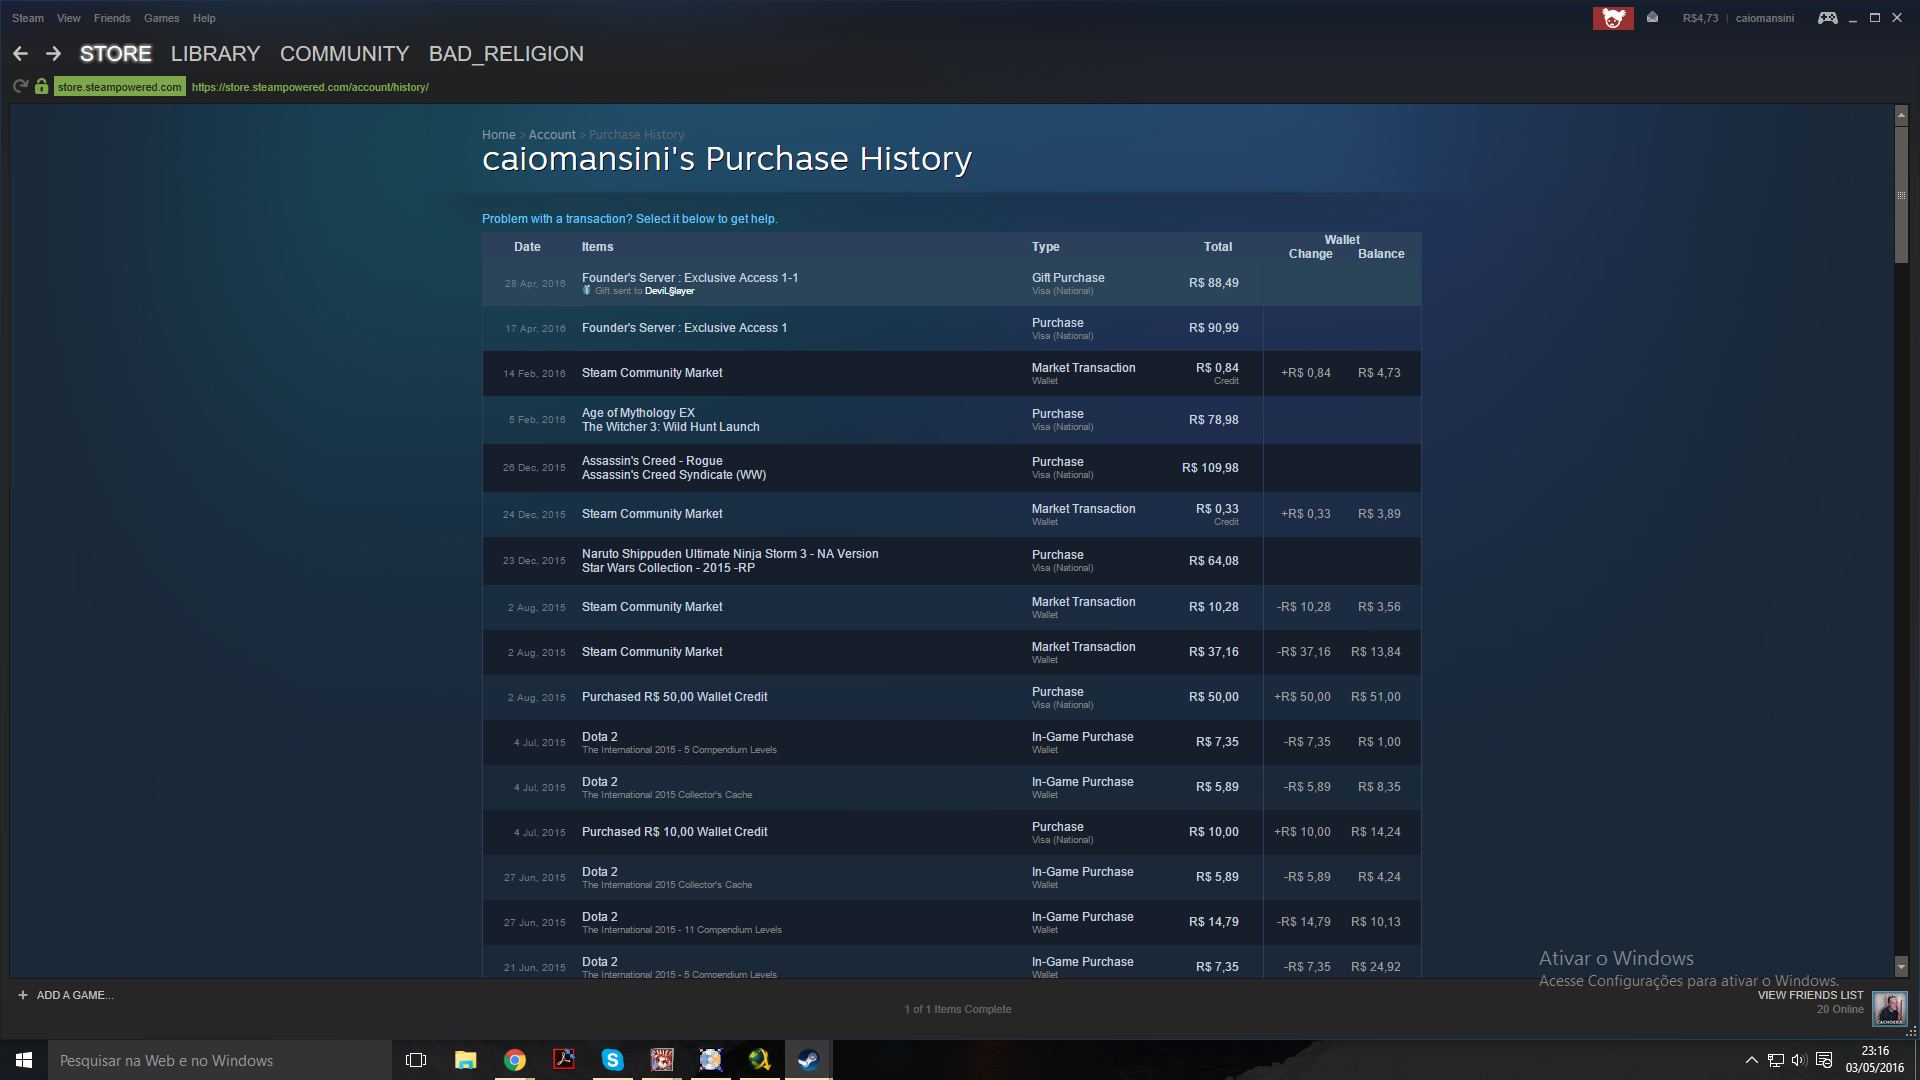
Task: Open Chrome from the Windows taskbar
Action: coord(515,1060)
